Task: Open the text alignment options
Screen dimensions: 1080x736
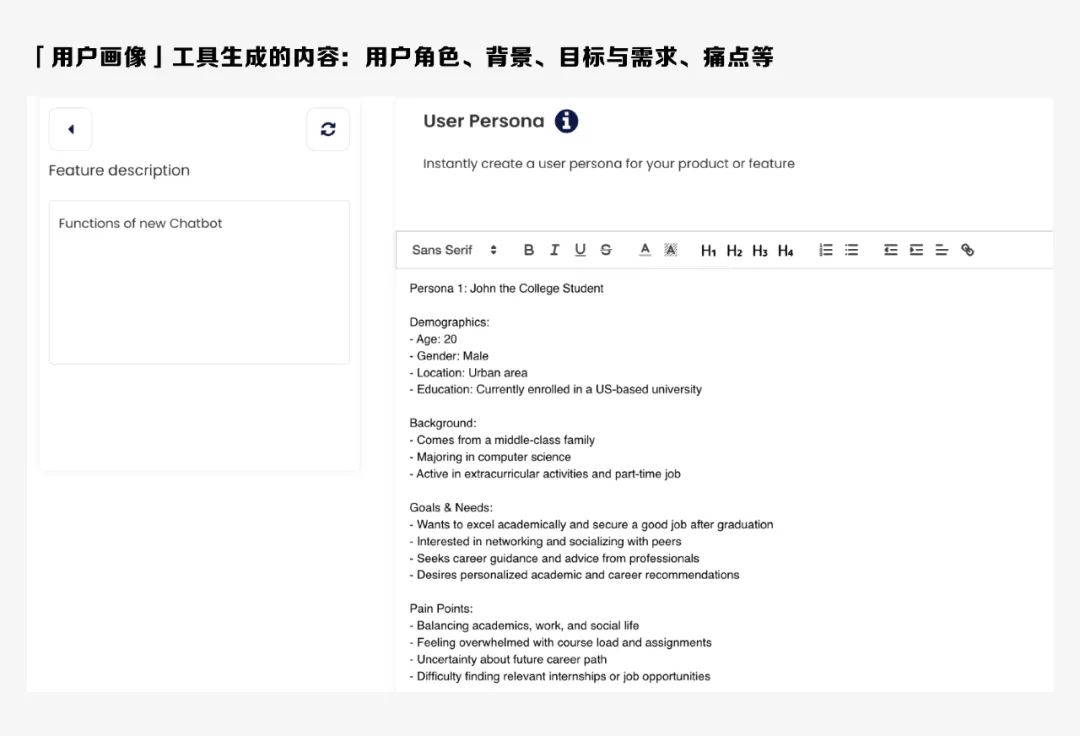Action: (940, 250)
